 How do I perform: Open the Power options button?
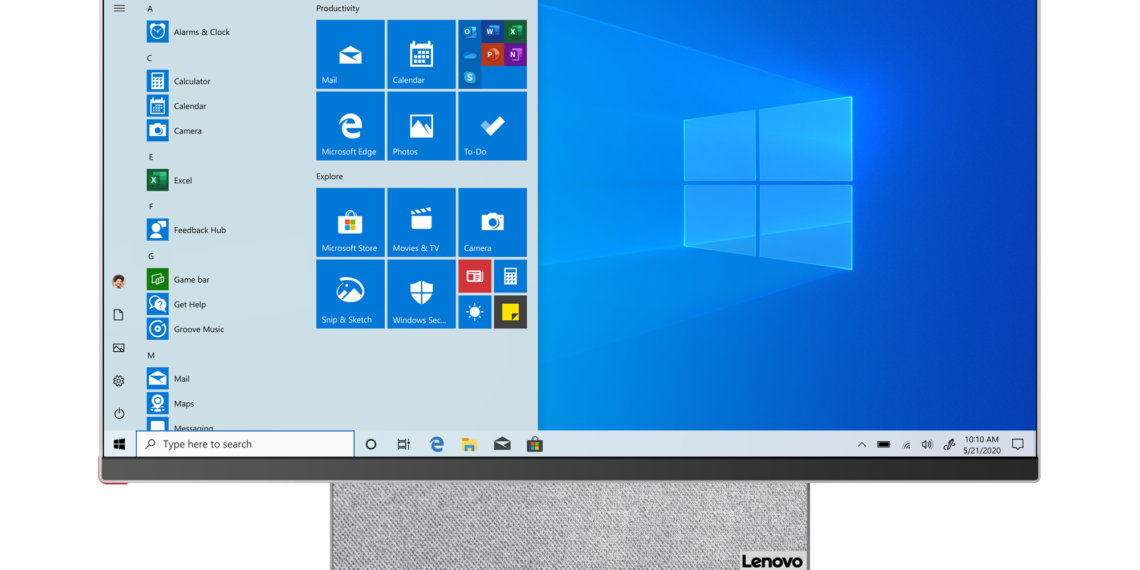click(x=119, y=413)
